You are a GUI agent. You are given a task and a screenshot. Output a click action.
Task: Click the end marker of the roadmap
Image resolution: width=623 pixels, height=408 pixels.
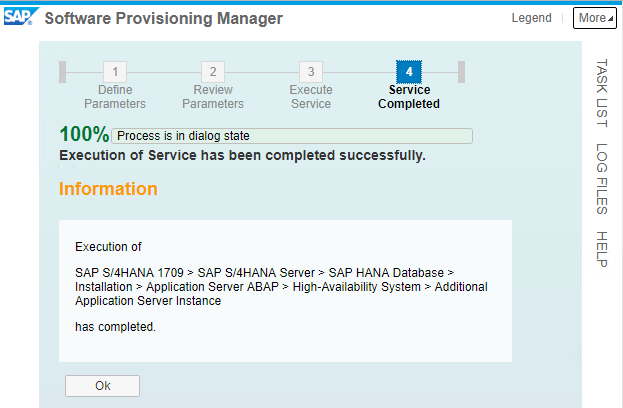click(461, 72)
